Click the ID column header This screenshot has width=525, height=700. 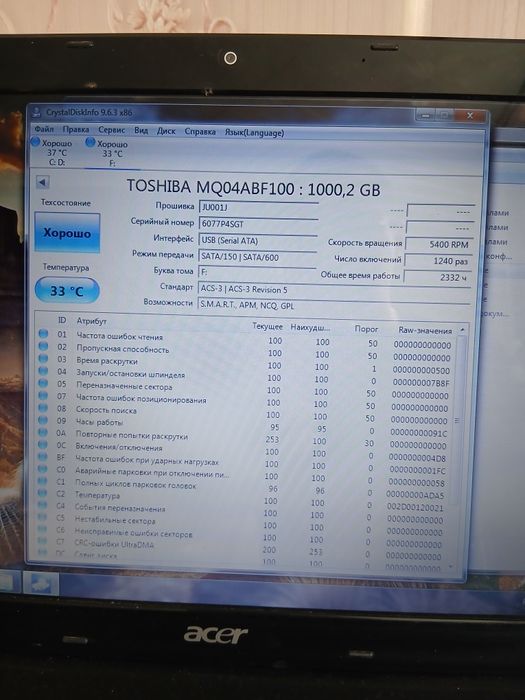coord(62,320)
